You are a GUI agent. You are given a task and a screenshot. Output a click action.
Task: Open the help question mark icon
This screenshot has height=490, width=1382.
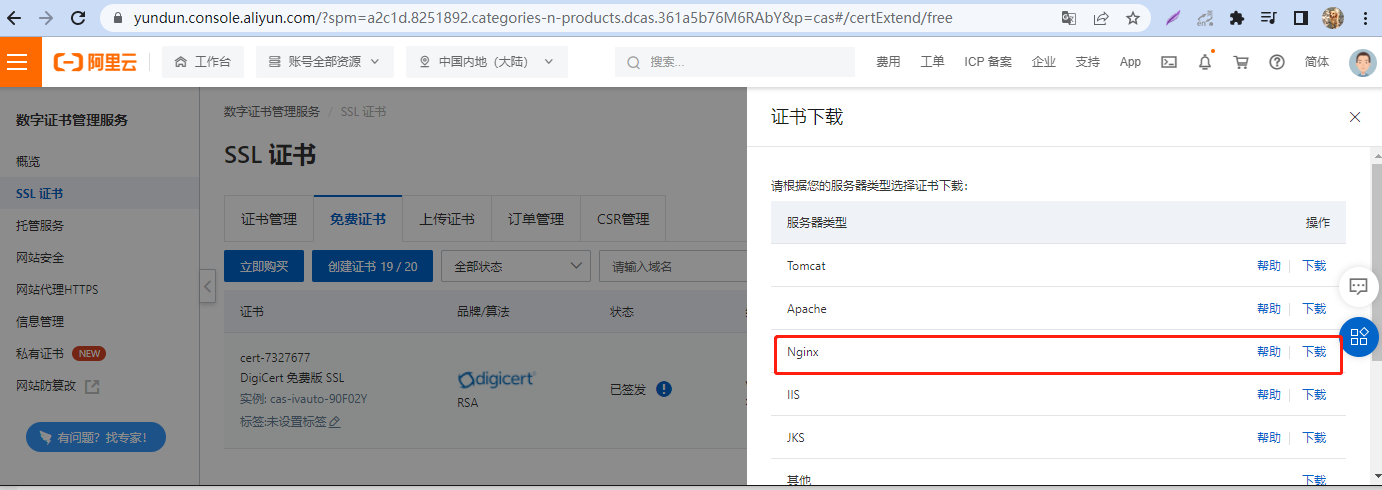click(x=1277, y=62)
